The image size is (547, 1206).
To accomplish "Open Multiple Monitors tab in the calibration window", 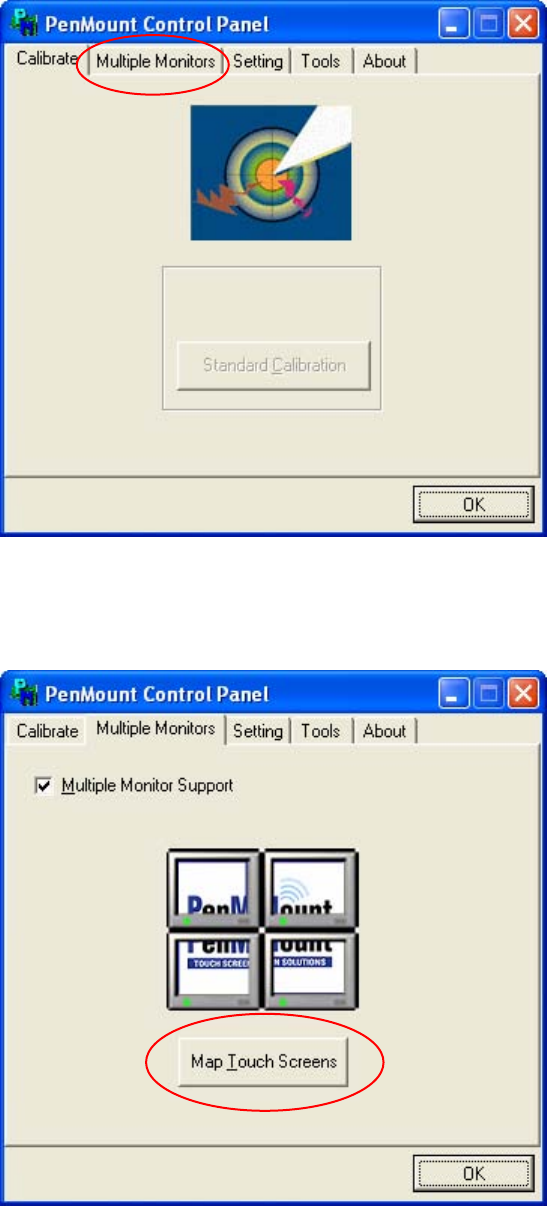I will (155, 62).
